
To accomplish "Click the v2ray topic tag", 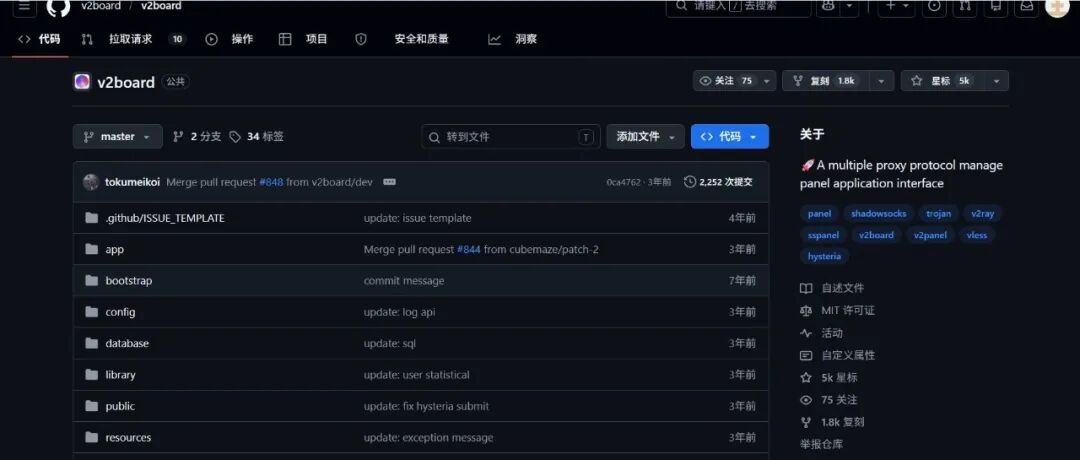I will click(x=982, y=213).
